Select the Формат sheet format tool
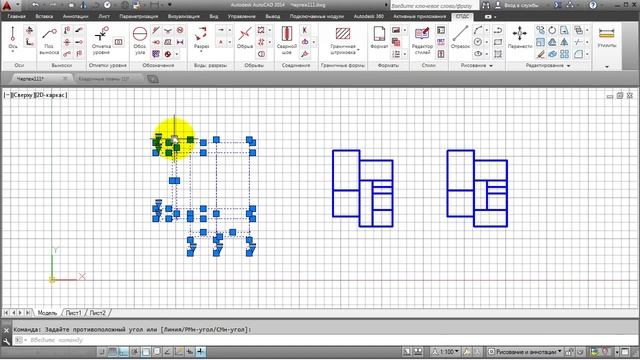 379,38
